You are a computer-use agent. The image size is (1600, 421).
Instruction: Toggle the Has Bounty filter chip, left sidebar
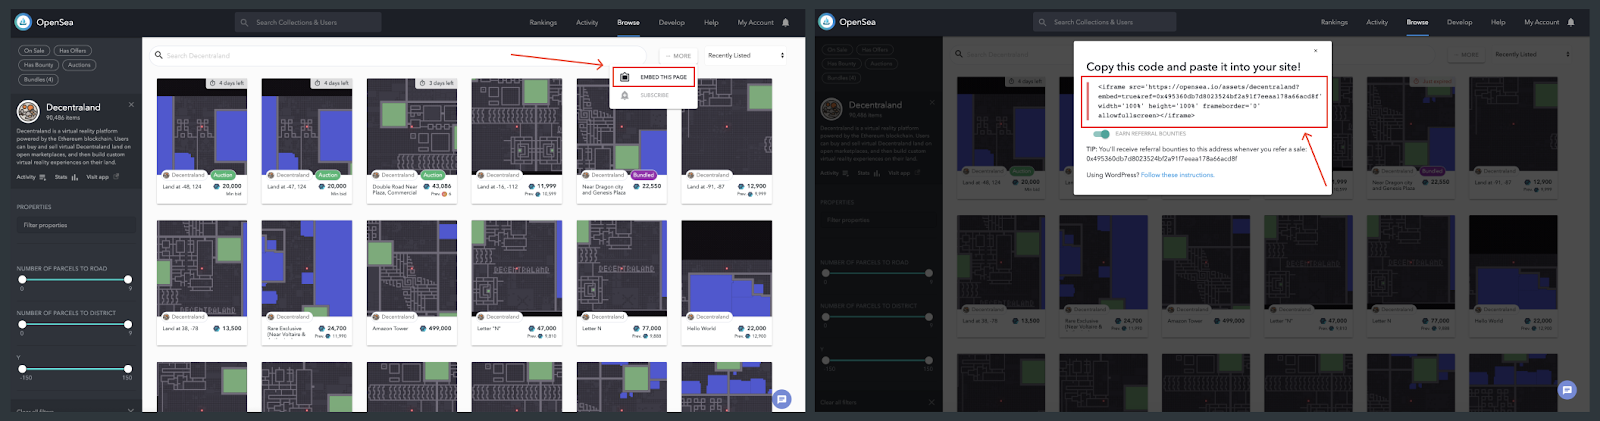tap(39, 65)
